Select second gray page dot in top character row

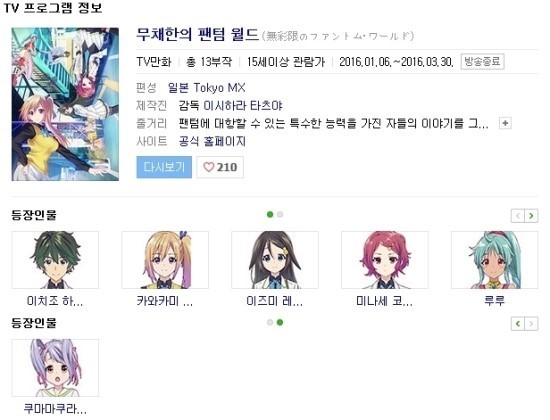(280, 214)
